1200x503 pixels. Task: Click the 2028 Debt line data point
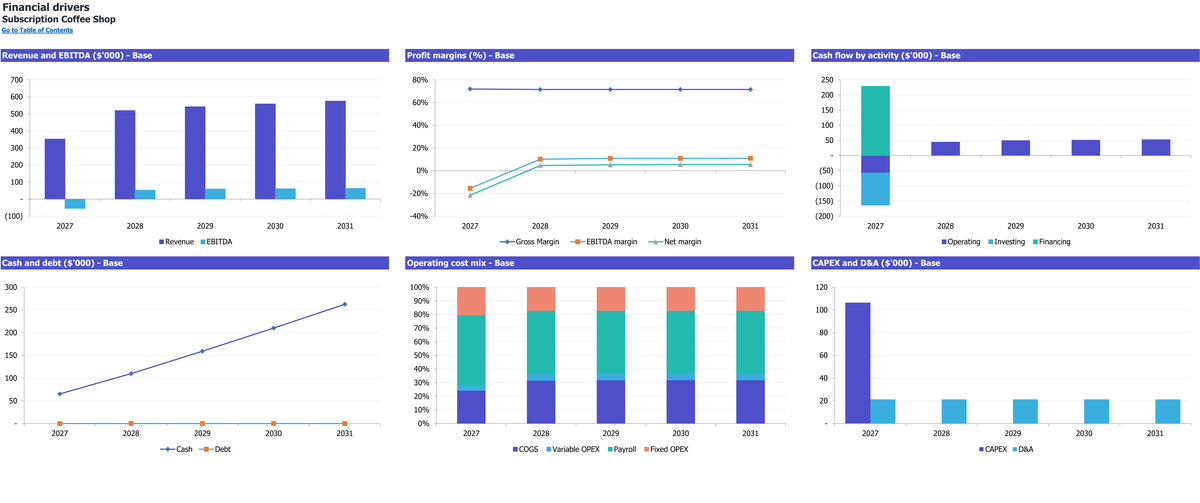(131, 424)
